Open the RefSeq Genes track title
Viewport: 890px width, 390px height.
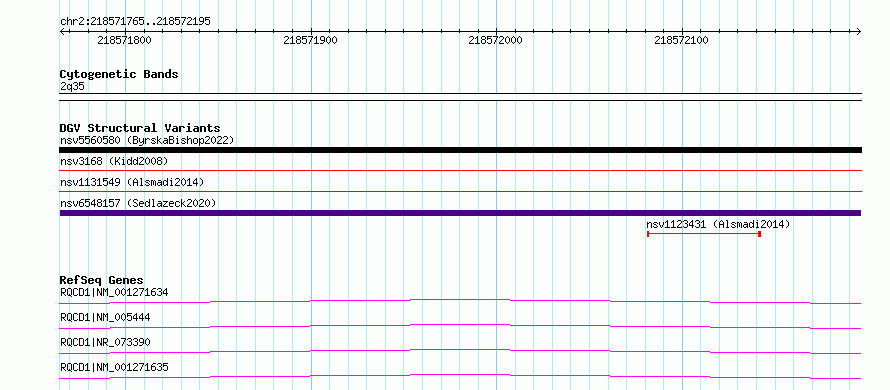(102, 280)
